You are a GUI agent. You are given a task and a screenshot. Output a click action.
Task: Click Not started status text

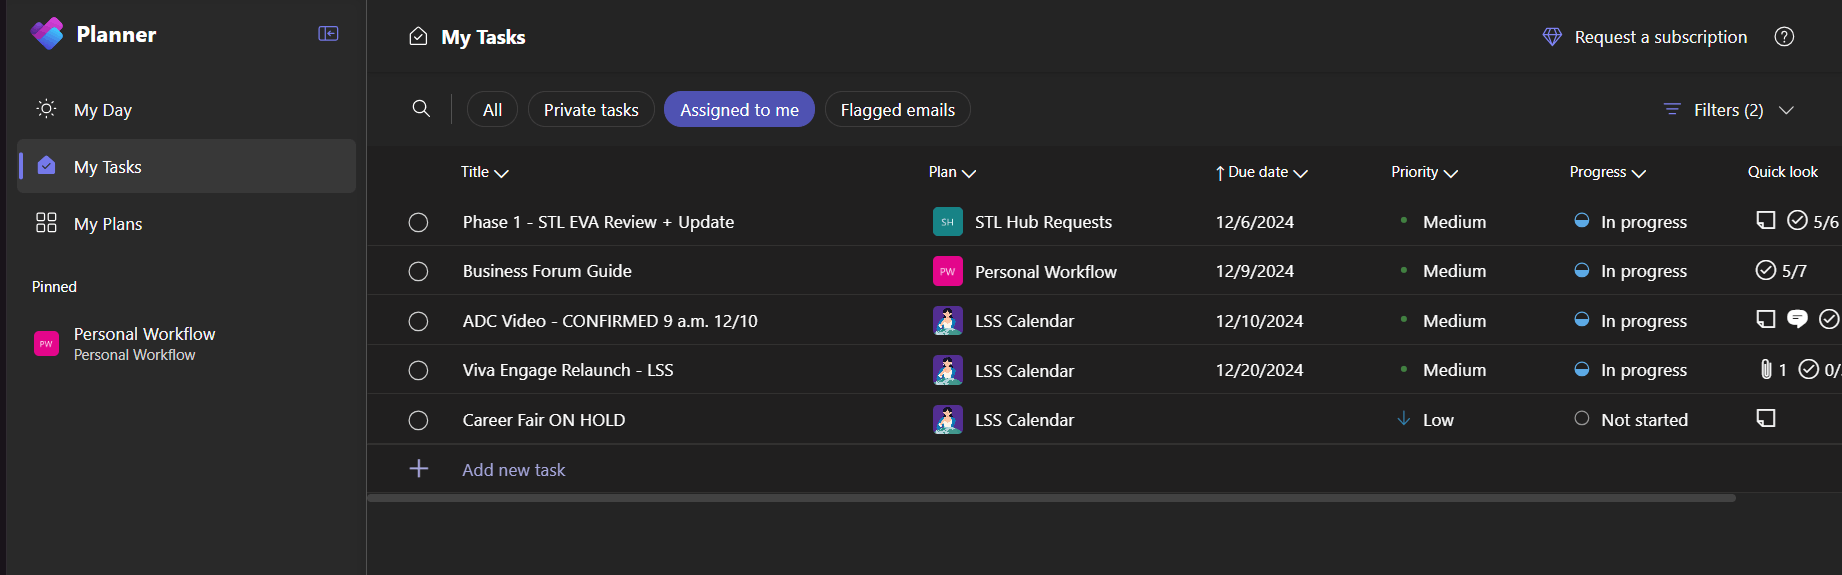coord(1644,420)
